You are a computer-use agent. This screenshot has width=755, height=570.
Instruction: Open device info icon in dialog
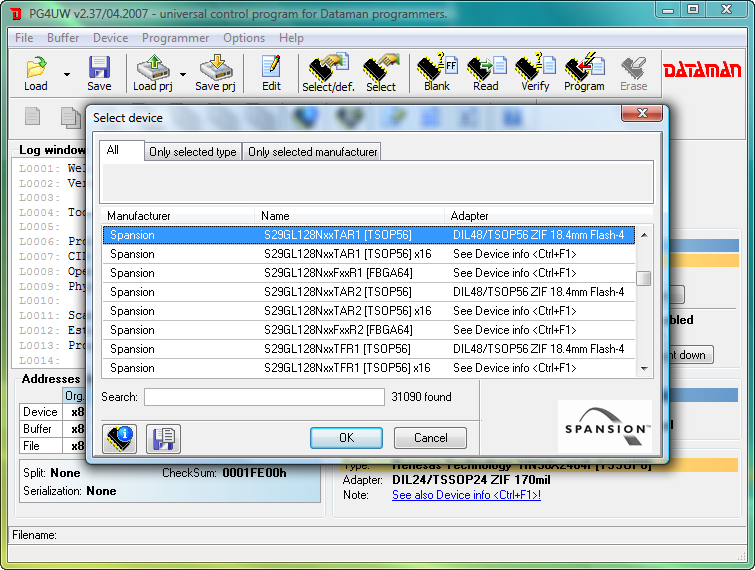pyautogui.click(x=119, y=438)
